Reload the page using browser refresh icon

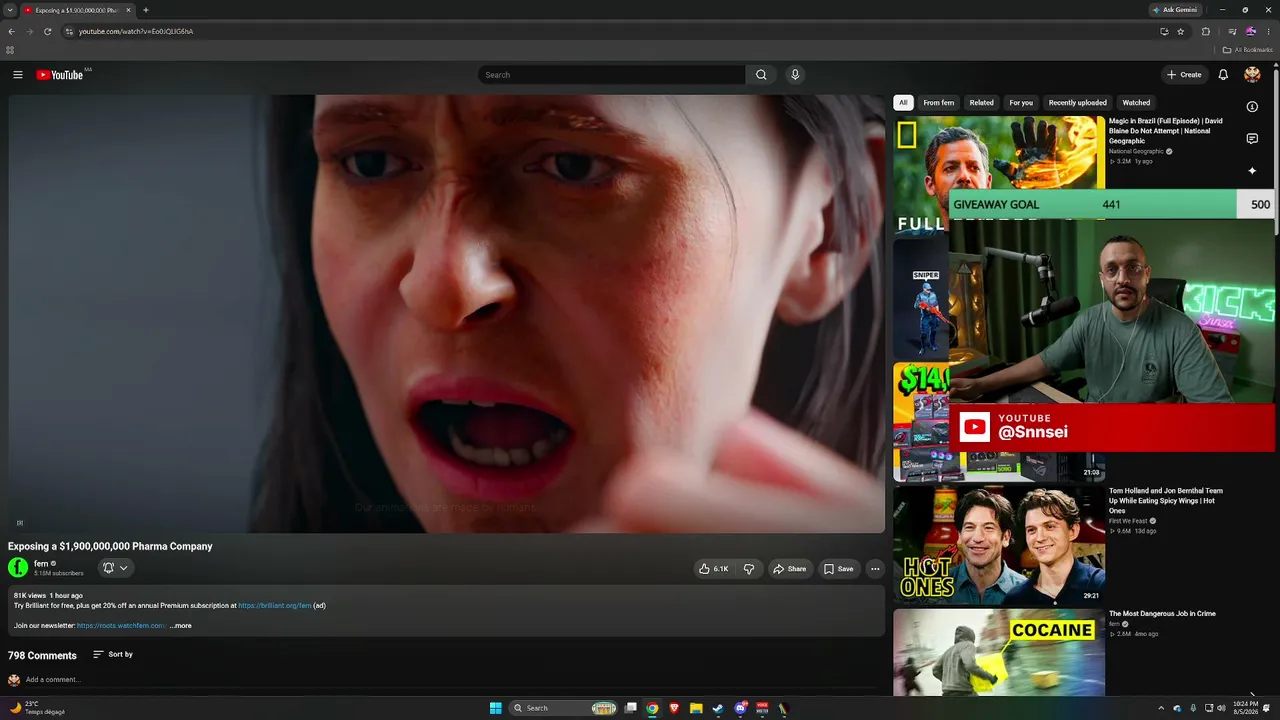[x=47, y=31]
